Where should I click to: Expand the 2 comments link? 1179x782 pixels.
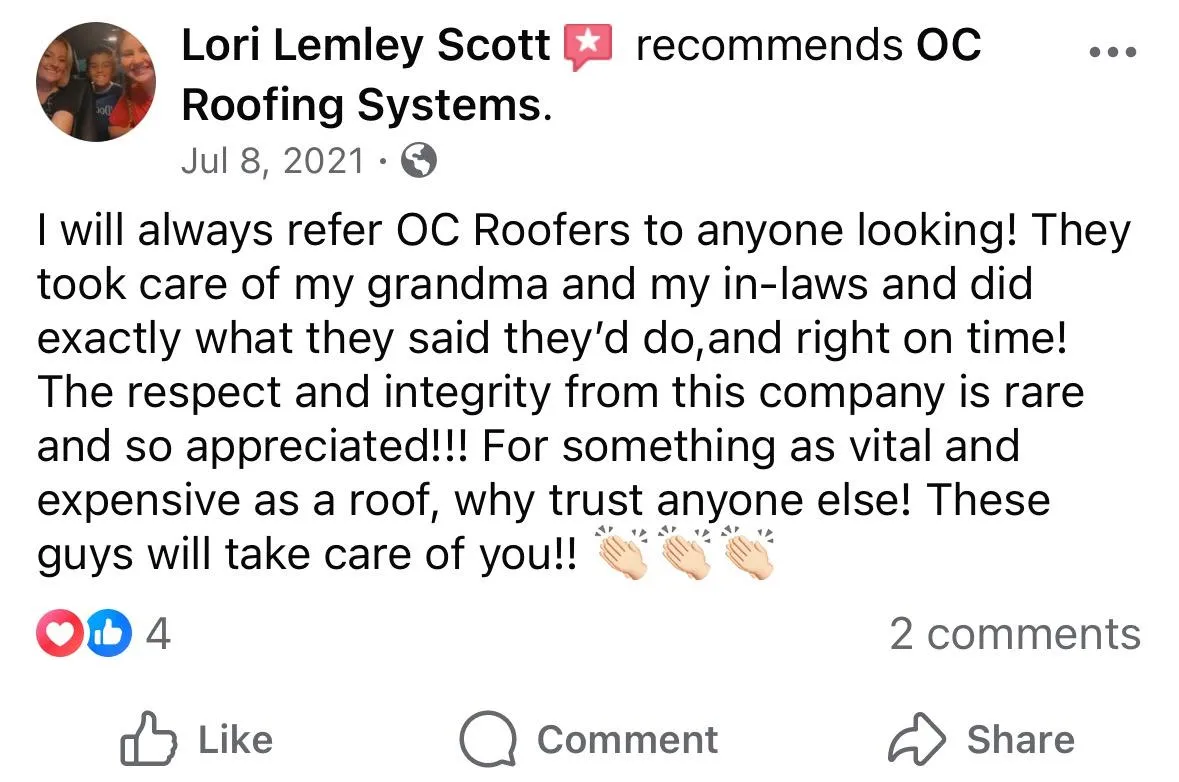pyautogui.click(x=1015, y=634)
